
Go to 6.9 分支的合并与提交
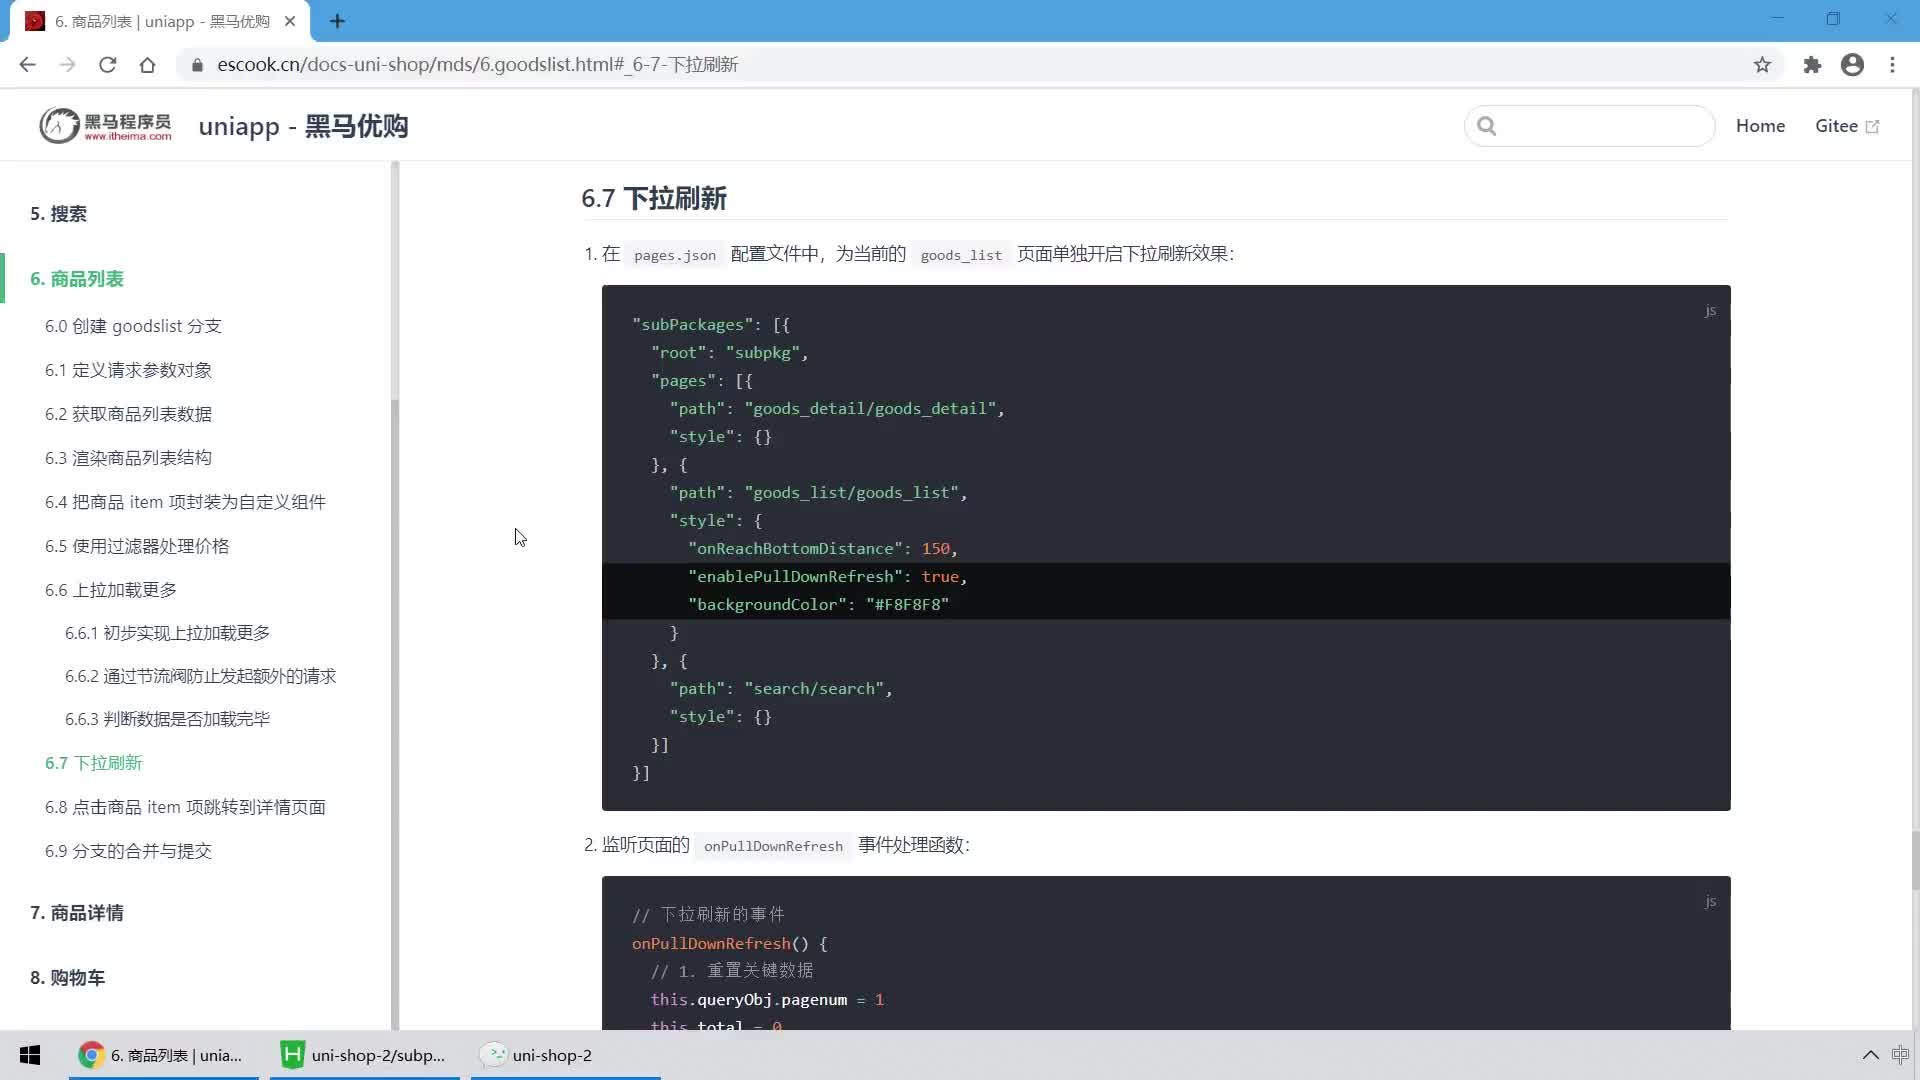click(128, 851)
